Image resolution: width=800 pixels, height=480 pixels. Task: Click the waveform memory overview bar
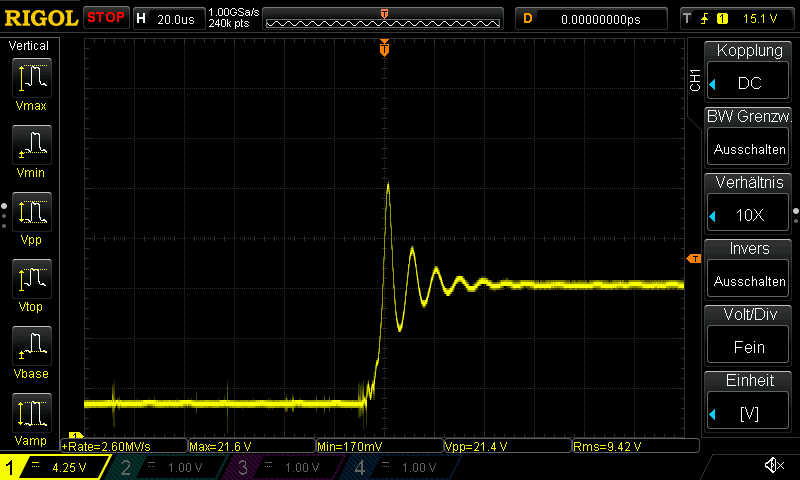[x=385, y=18]
